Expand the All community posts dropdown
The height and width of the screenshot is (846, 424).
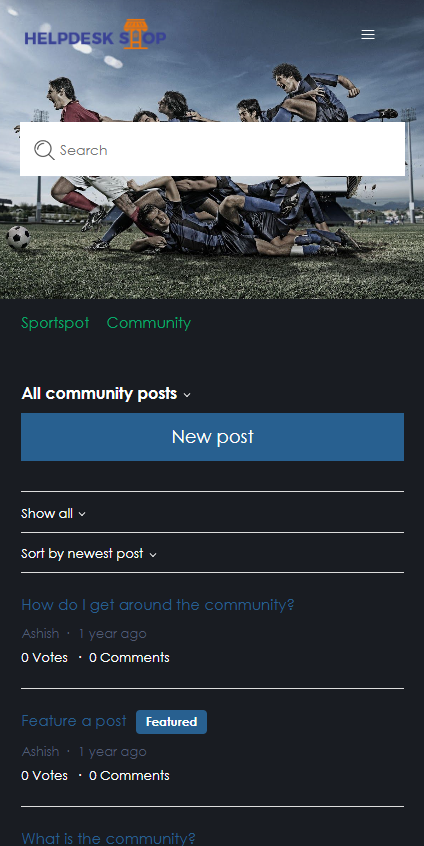coord(106,394)
